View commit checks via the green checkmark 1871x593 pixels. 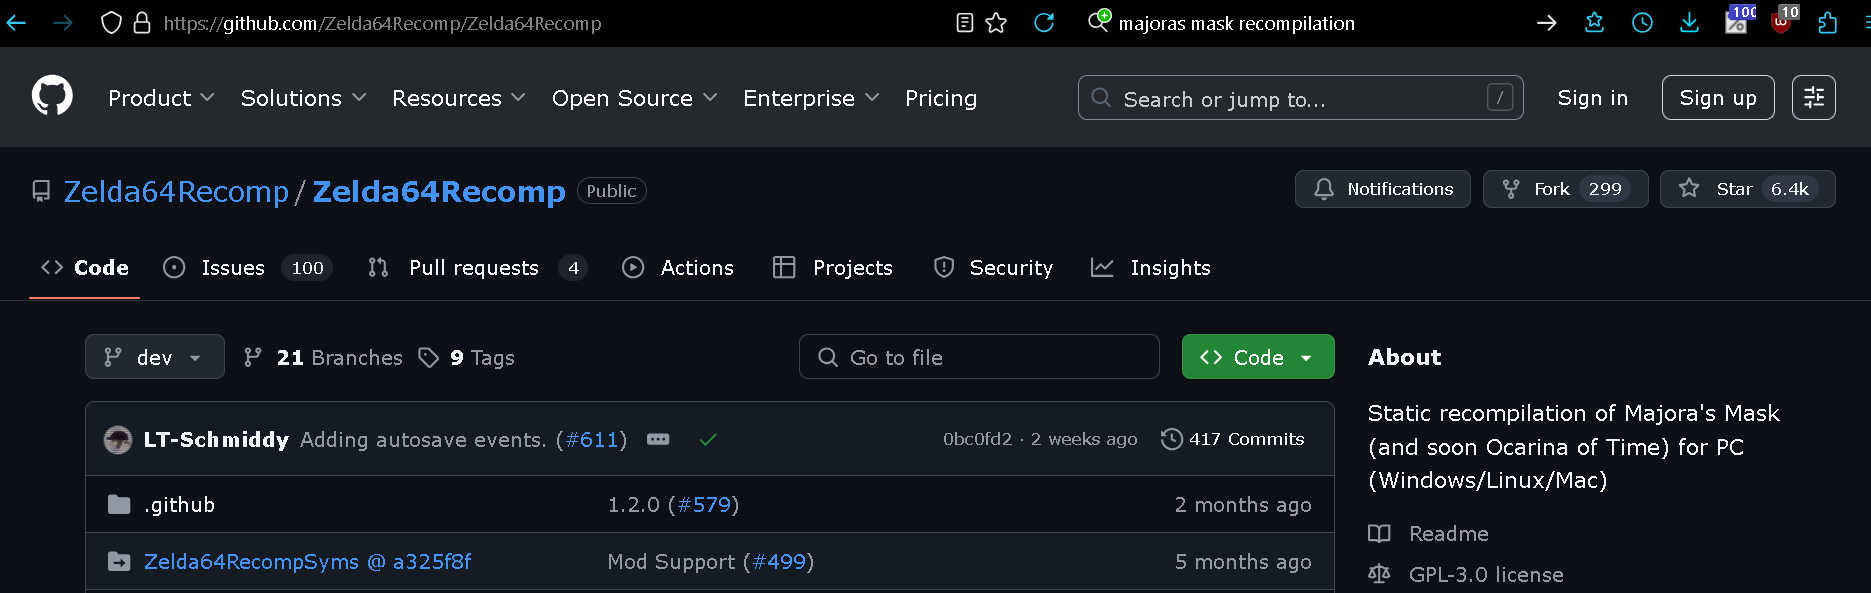[708, 439]
